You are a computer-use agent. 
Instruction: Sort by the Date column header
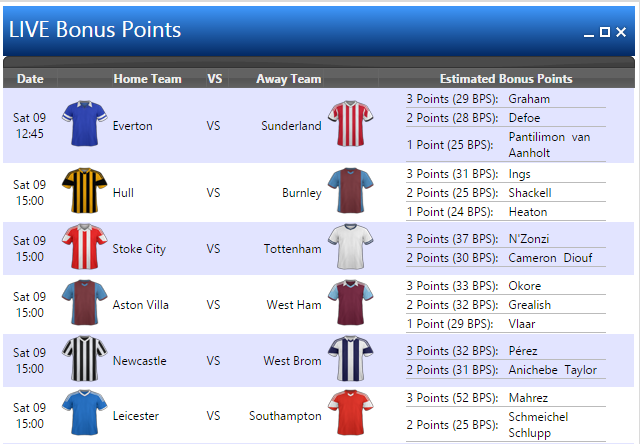30,78
